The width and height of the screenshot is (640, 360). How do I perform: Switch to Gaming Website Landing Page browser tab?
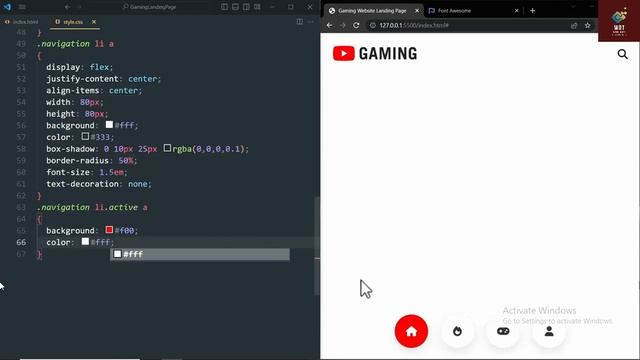(x=372, y=11)
